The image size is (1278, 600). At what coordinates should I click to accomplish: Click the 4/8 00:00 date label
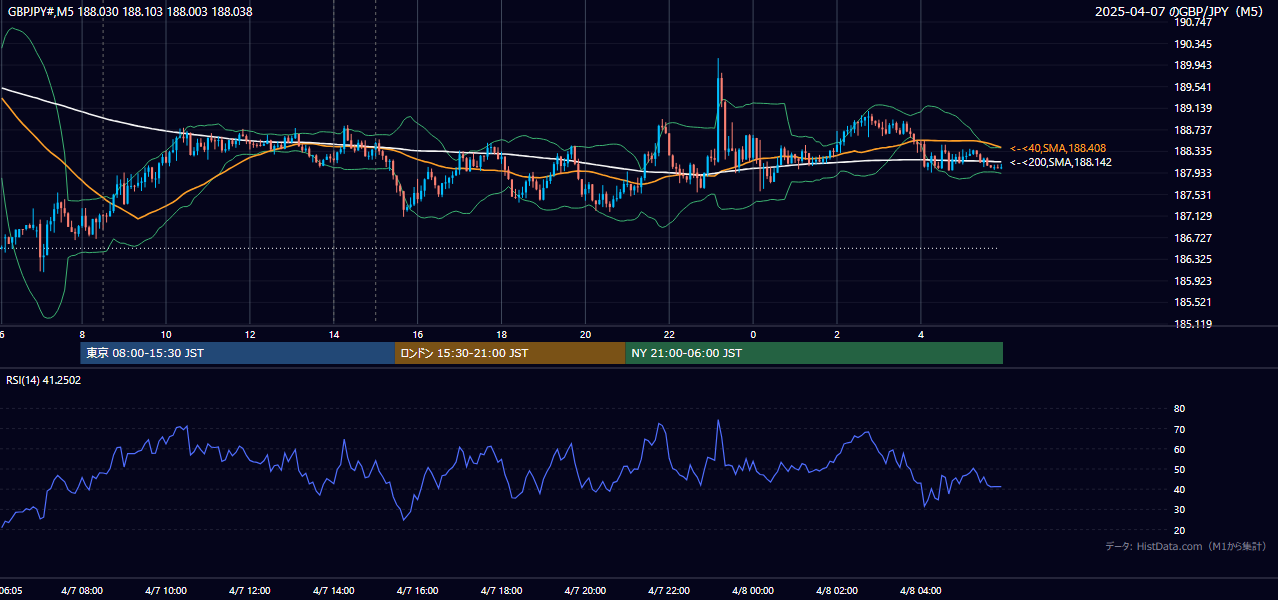point(753,591)
